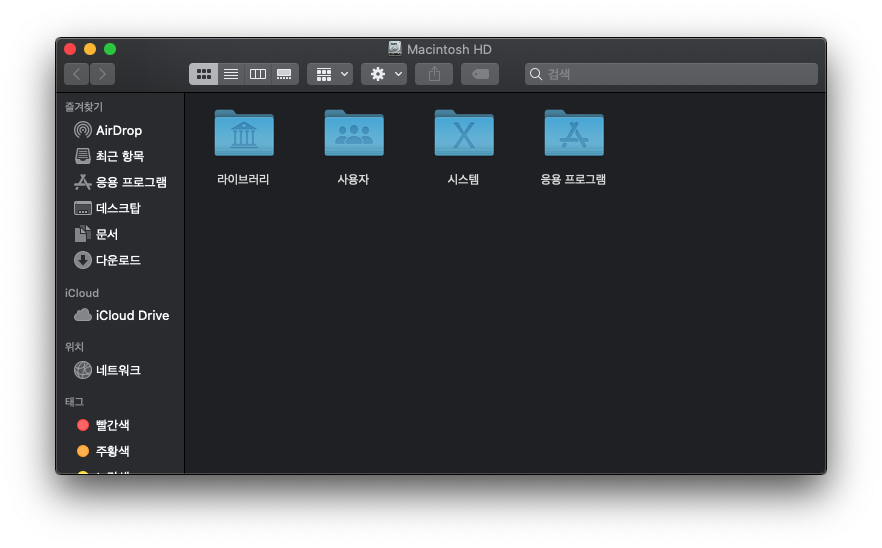
Task: Go to 데스크탑 in sidebar
Action: pos(107,208)
